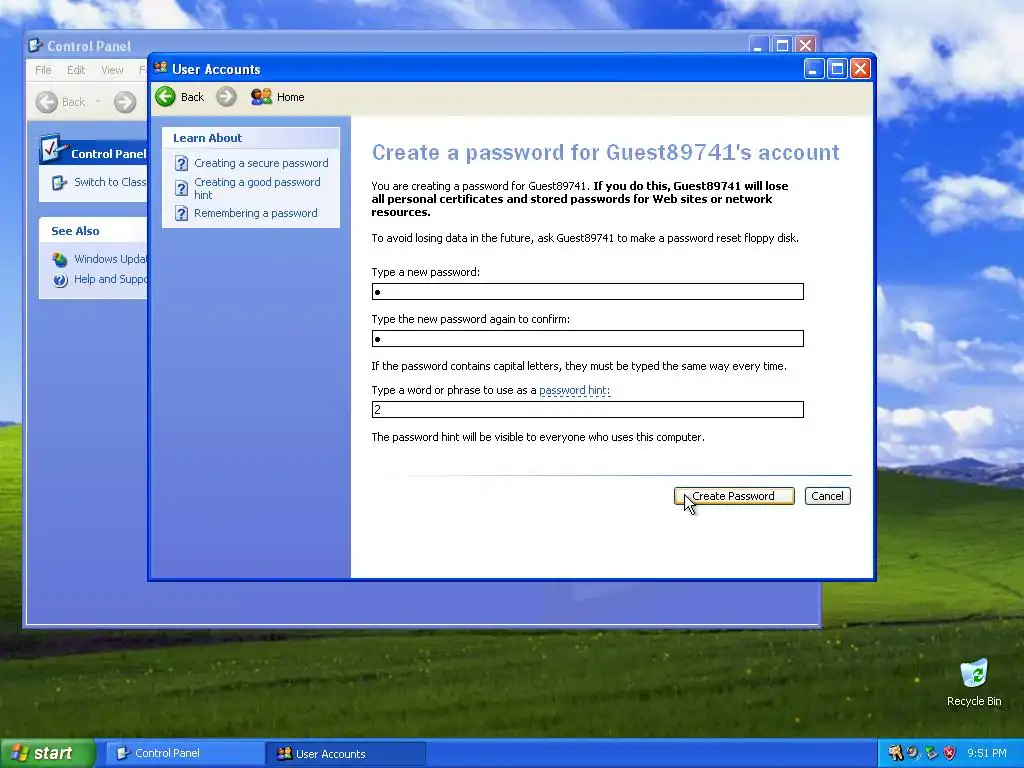The height and width of the screenshot is (768, 1024).
Task: Click the Create a password heading text
Action: point(605,153)
